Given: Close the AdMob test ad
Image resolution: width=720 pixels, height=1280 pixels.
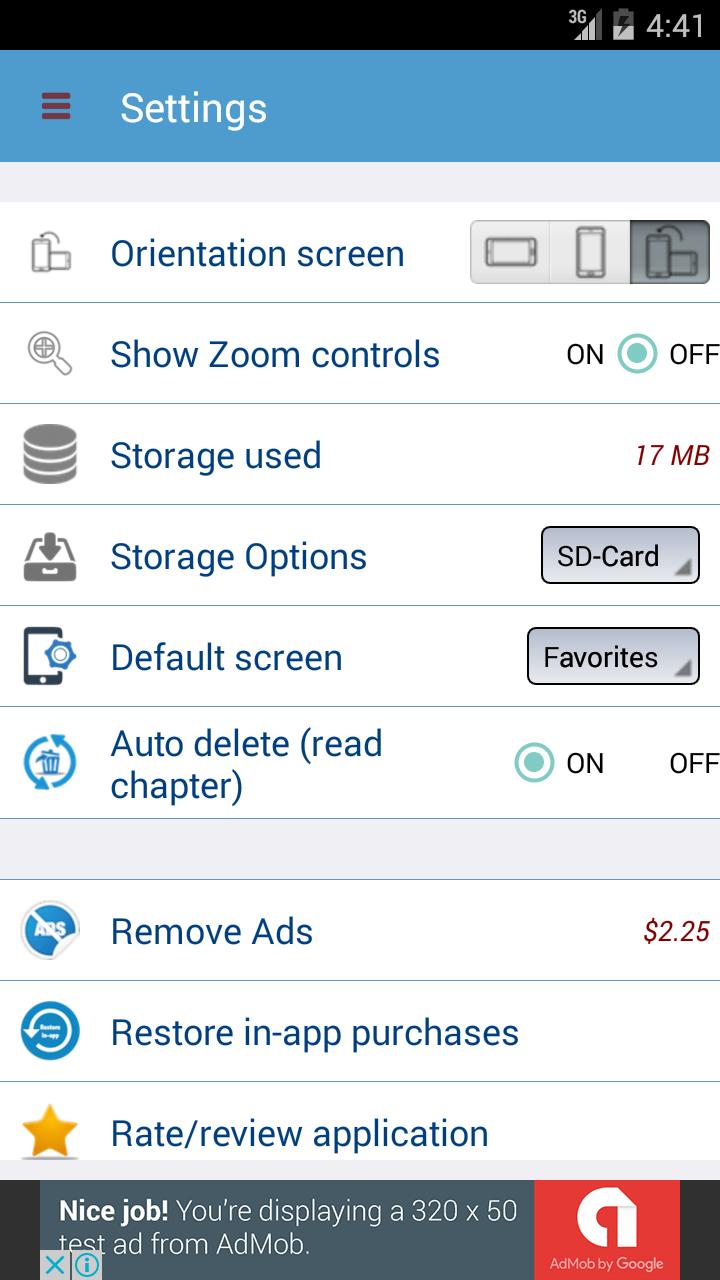Looking at the screenshot, I should point(56,1265).
